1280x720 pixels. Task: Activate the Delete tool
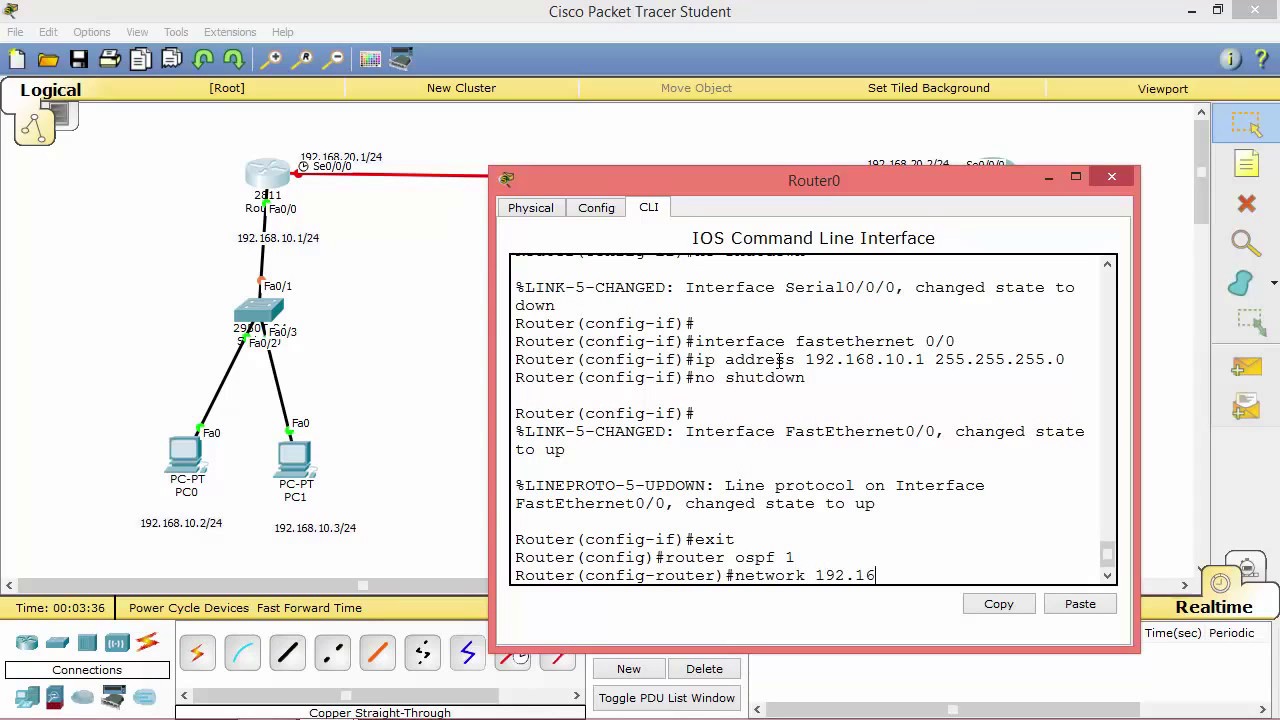pos(1246,204)
